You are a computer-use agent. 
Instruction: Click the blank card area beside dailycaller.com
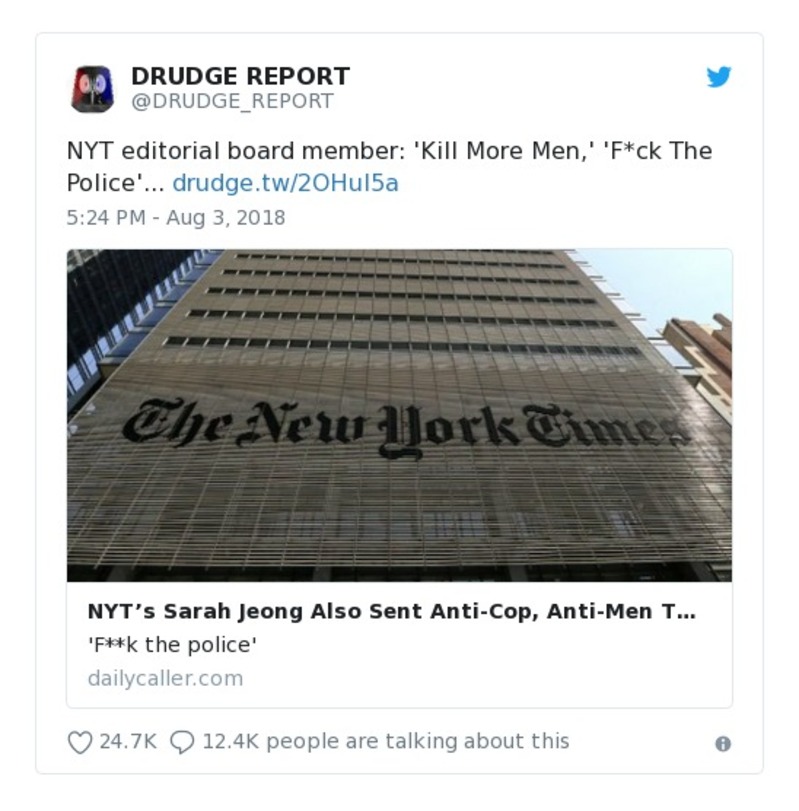pos(486,679)
